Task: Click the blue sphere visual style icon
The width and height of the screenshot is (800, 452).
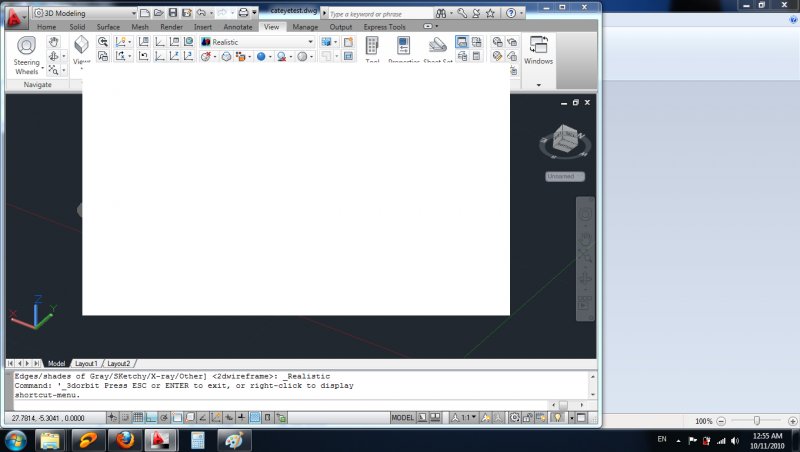Action: pos(261,57)
